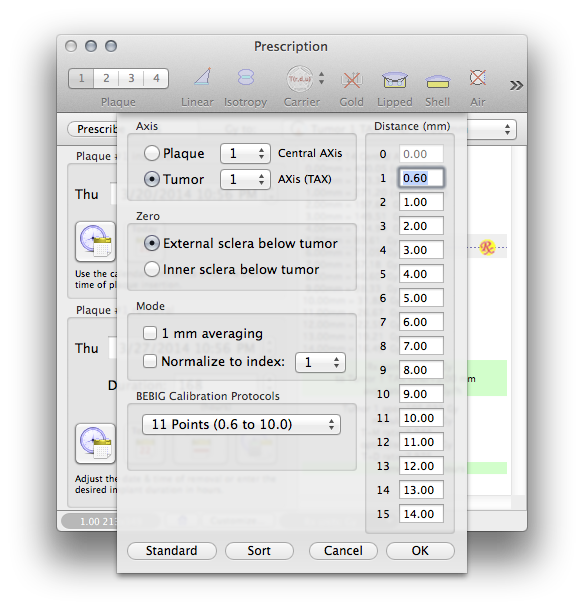Open the Tumor axis number popup
The image size is (584, 610).
coord(245,179)
